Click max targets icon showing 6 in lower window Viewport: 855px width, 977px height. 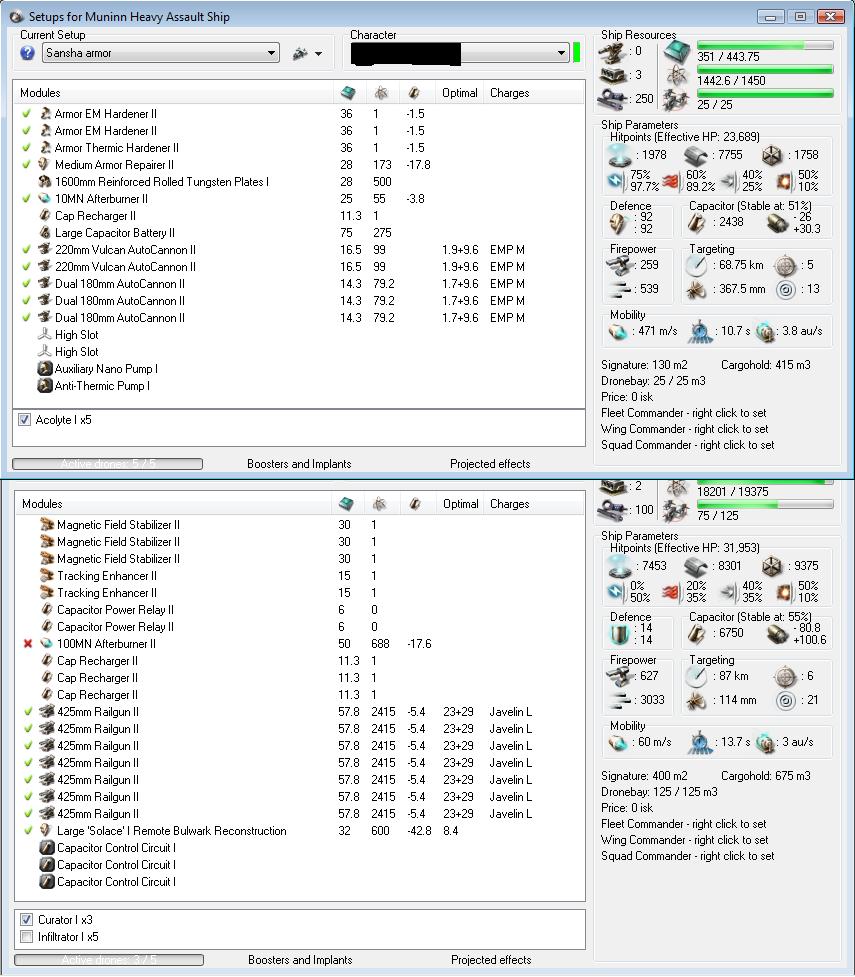(785, 677)
